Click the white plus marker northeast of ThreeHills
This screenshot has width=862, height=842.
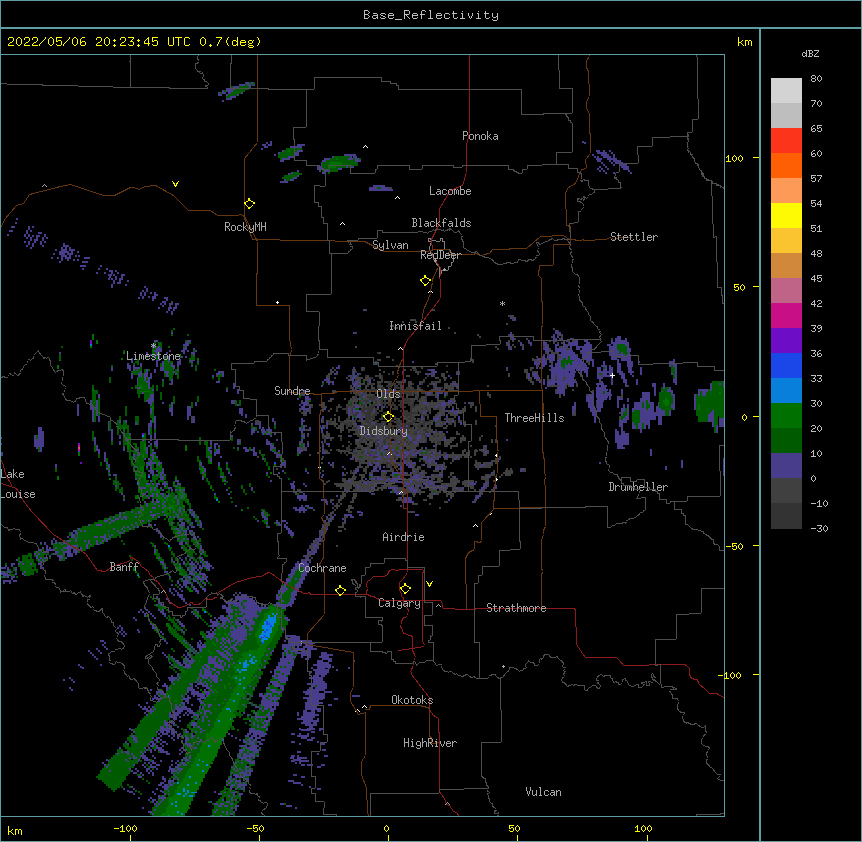coord(612,375)
